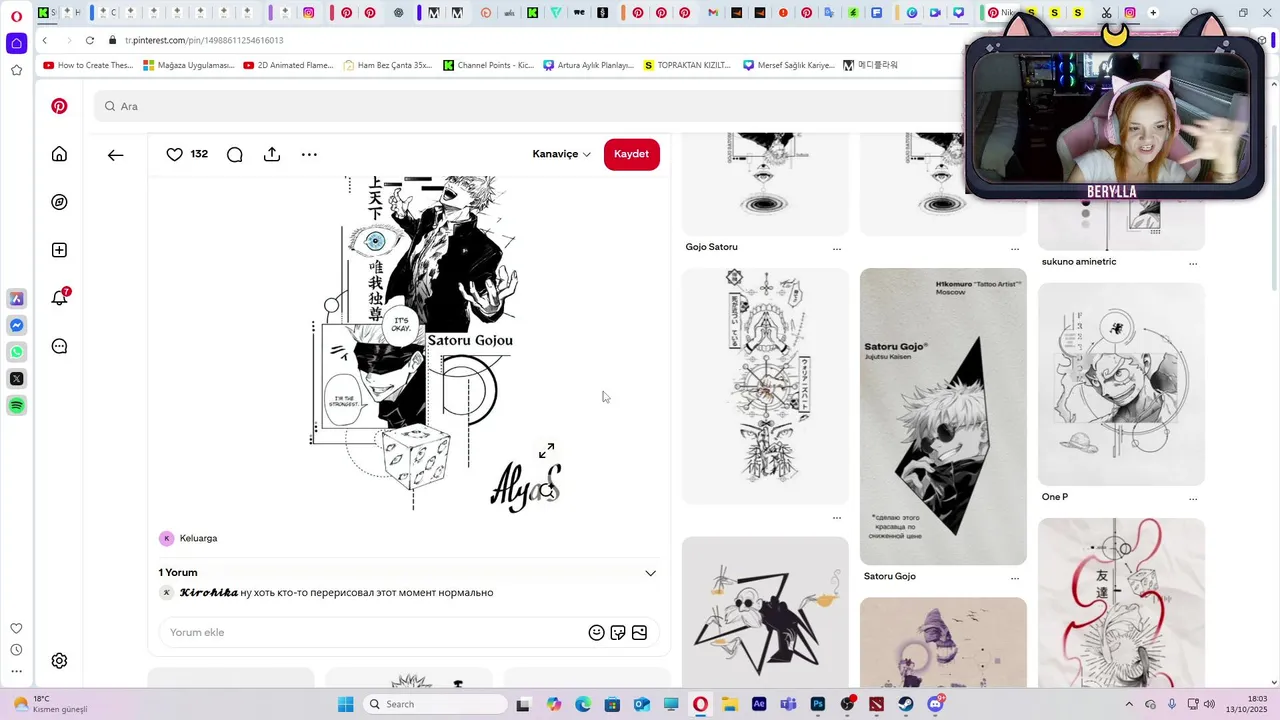Screen dimensions: 1280x720
Task: Click the Windows taskbar Search box
Action: (435, 704)
